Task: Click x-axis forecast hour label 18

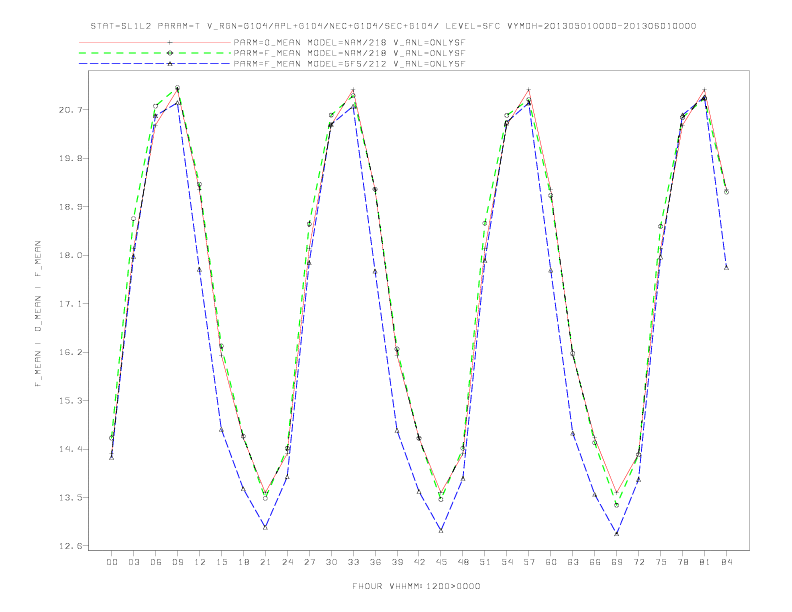Action: click(243, 562)
